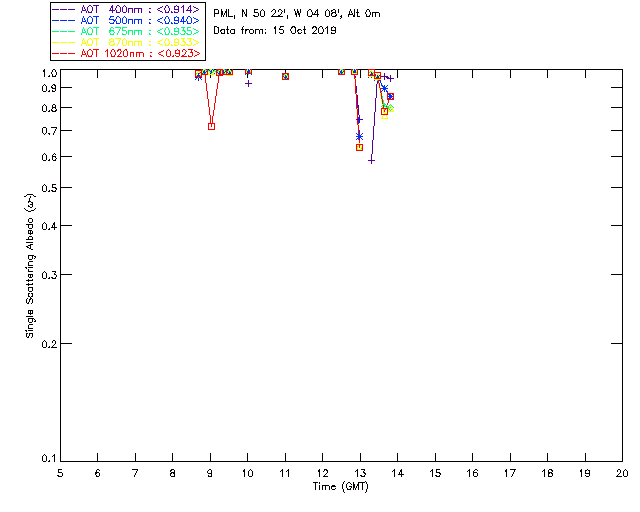Select the AOT 1020nm legend entry
The width and height of the screenshot is (640, 512).
tap(127, 53)
